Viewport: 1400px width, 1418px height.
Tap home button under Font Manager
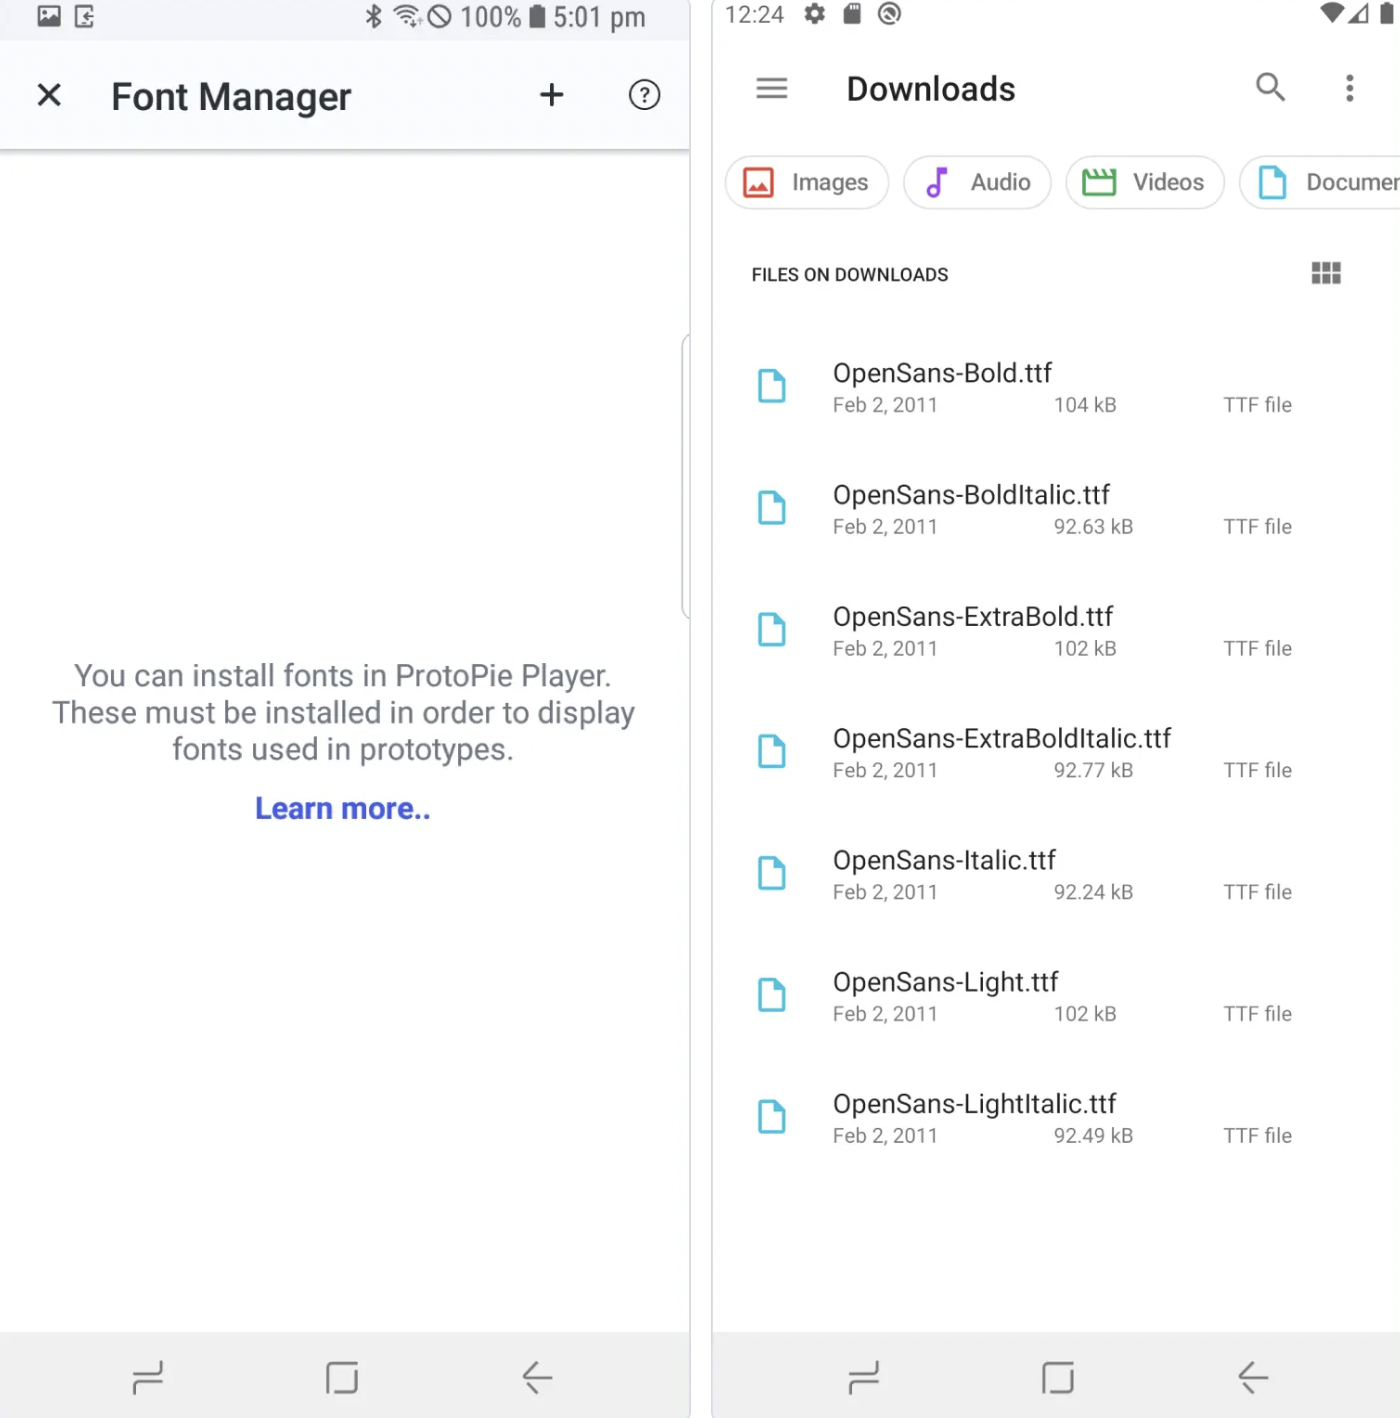point(342,1378)
